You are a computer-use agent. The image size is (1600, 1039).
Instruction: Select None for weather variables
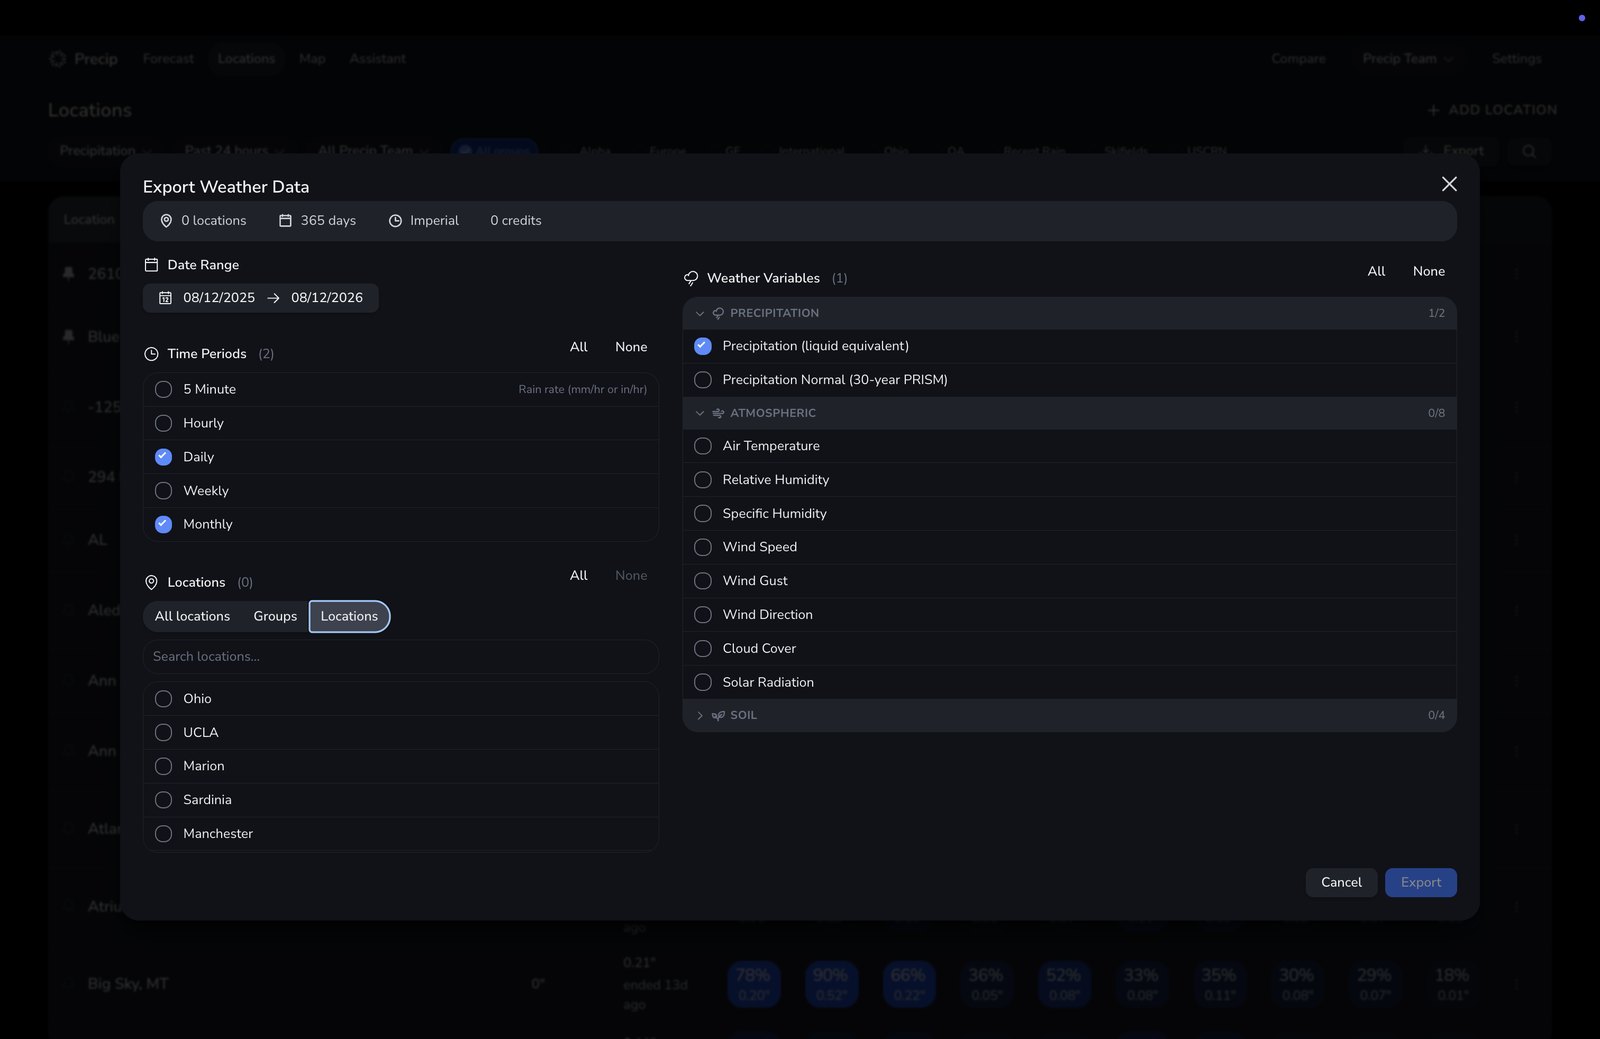coord(1429,271)
